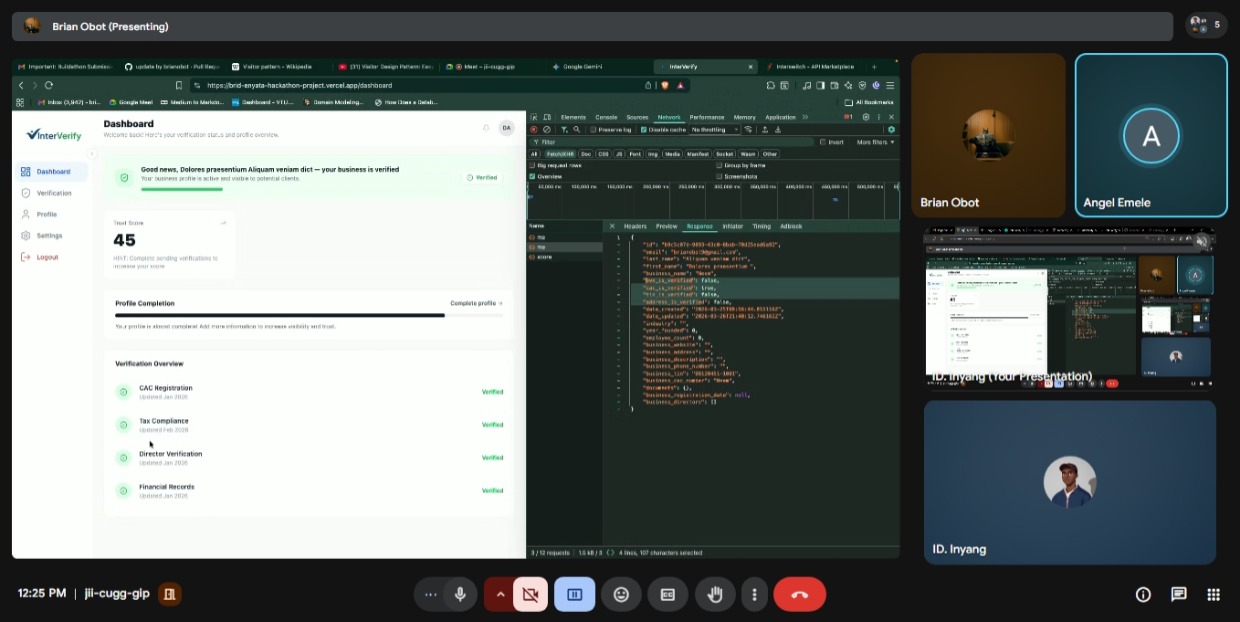Raise hand in the meeting

click(714, 594)
